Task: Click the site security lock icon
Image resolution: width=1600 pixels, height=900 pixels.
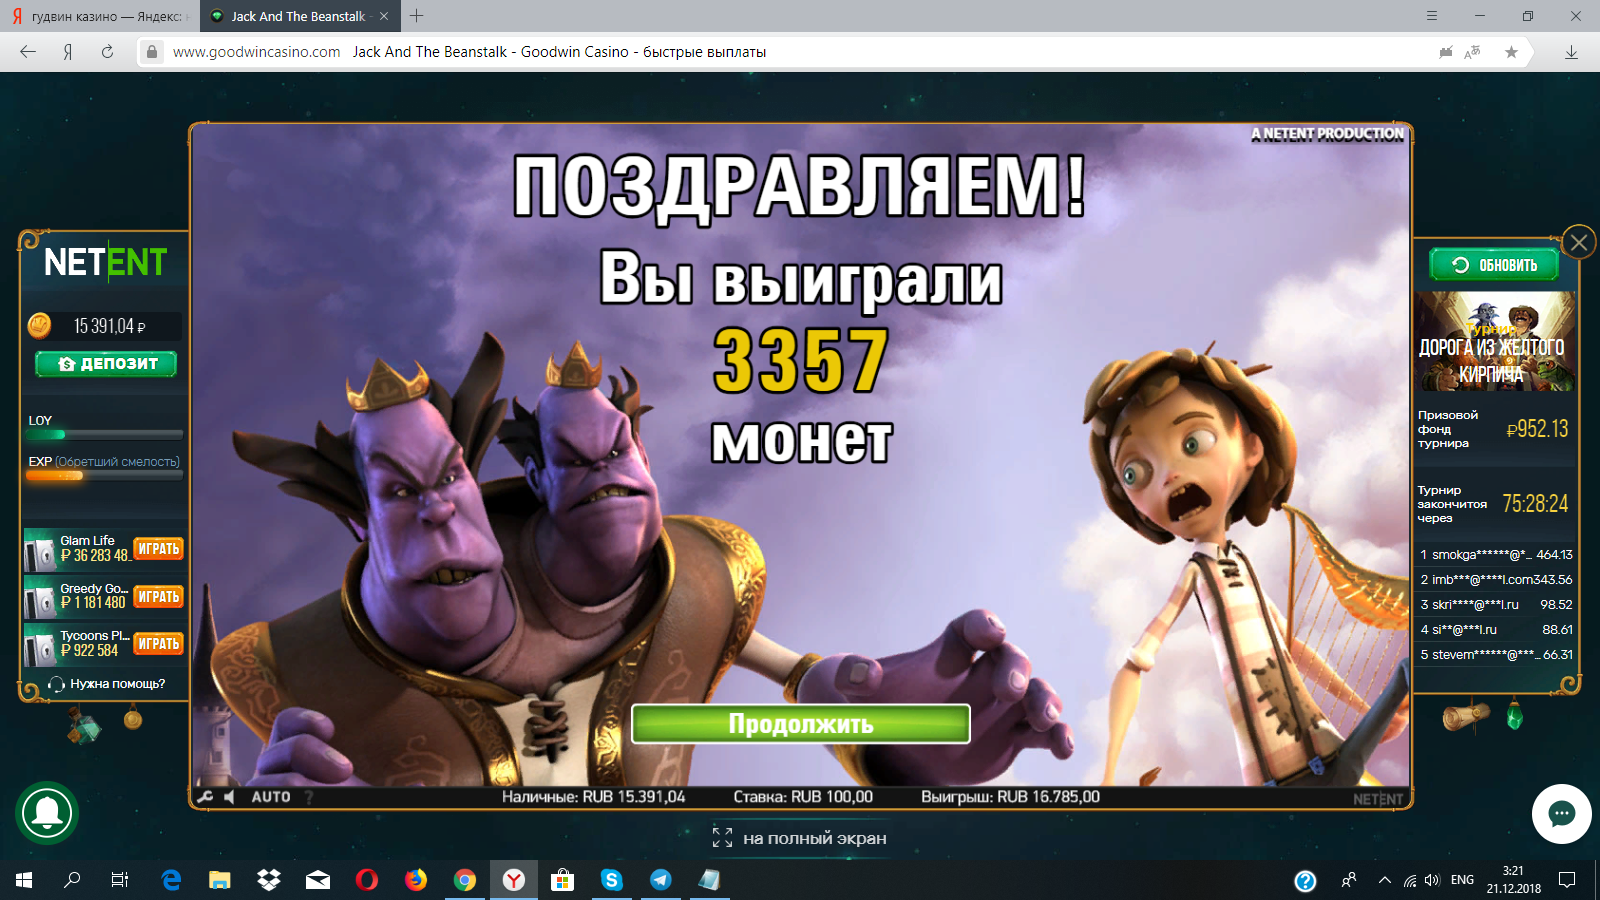Action: click(x=152, y=52)
